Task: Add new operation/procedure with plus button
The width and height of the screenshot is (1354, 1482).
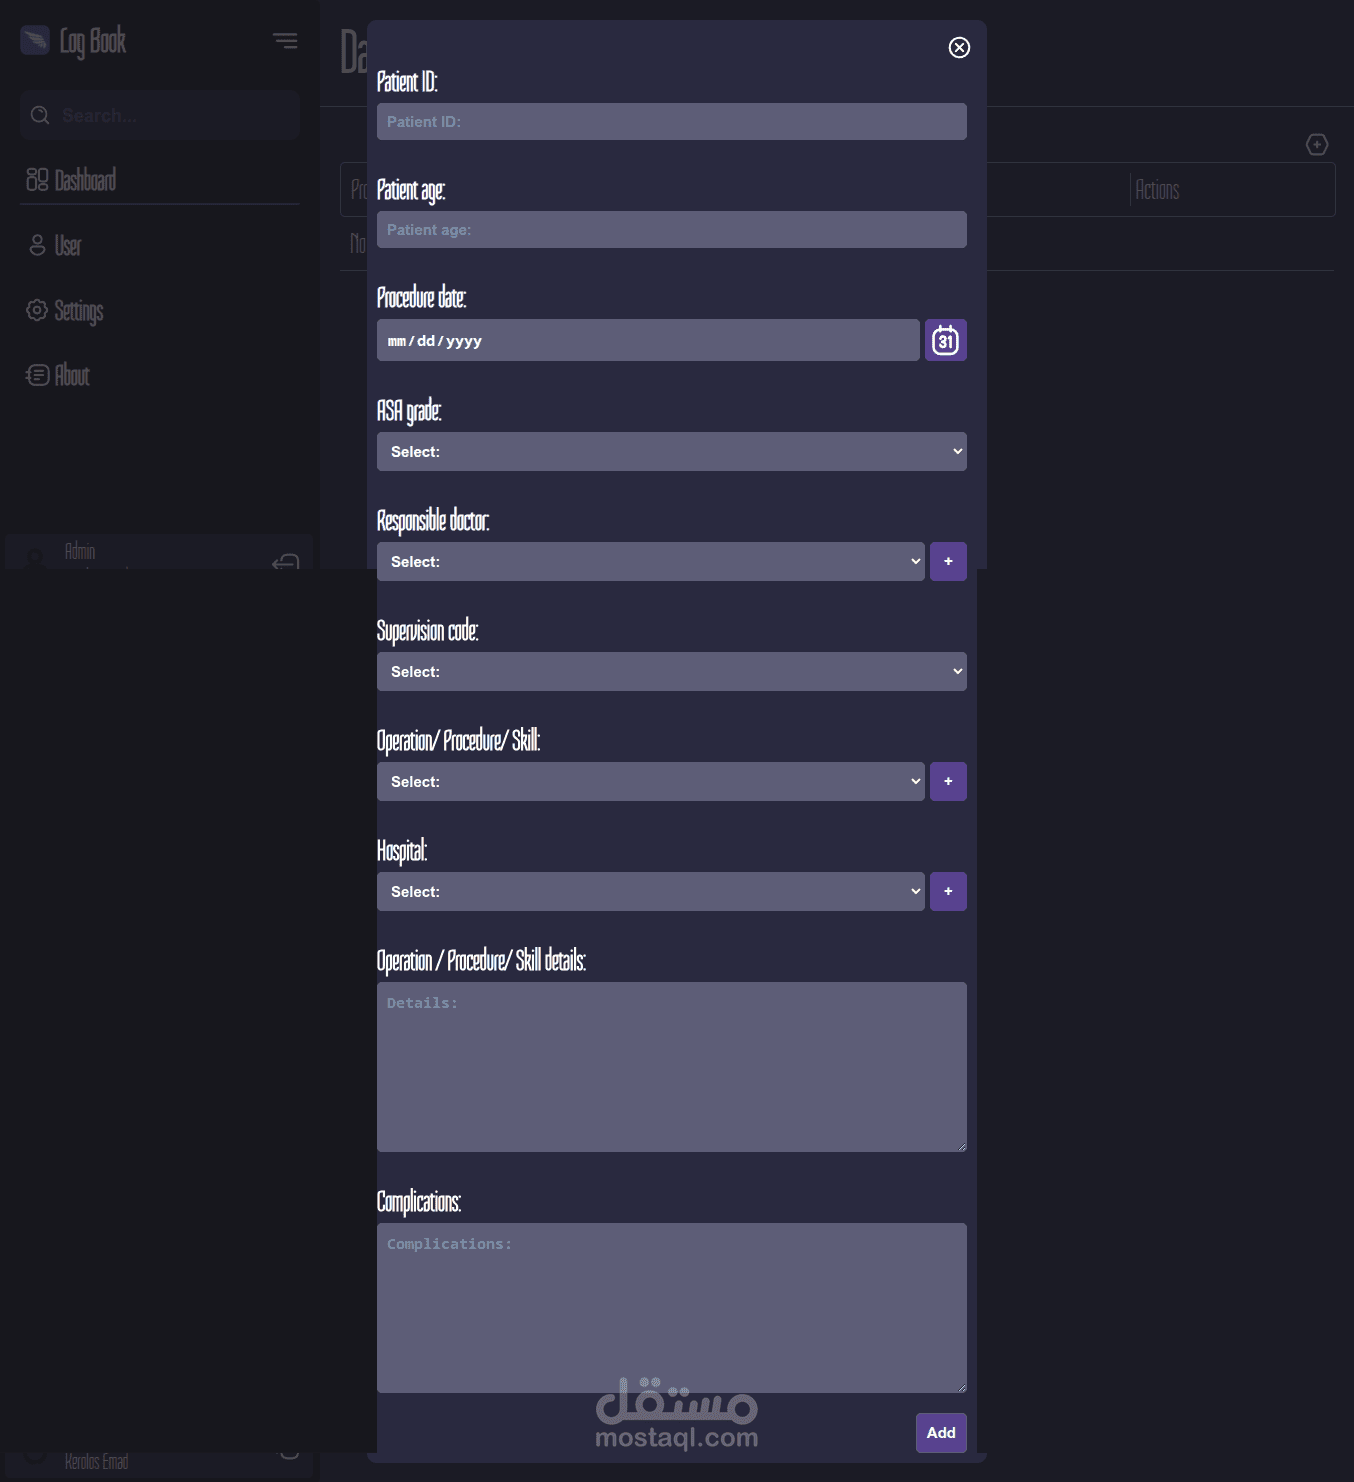Action: point(948,781)
